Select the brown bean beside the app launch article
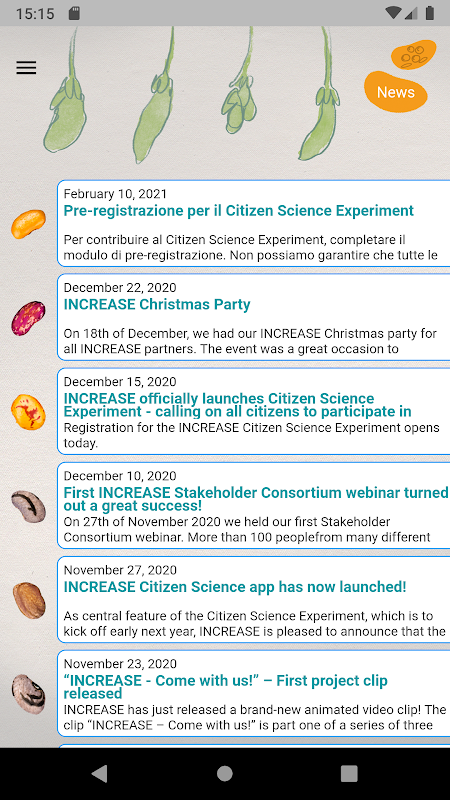Screen dimensions: 450x800 coord(29,601)
